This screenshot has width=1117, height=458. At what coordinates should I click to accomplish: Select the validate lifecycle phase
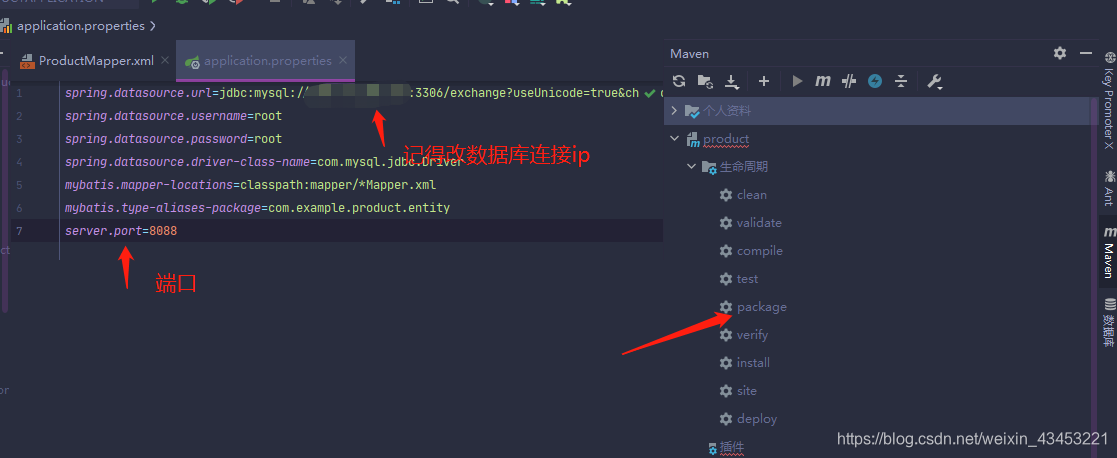(759, 222)
